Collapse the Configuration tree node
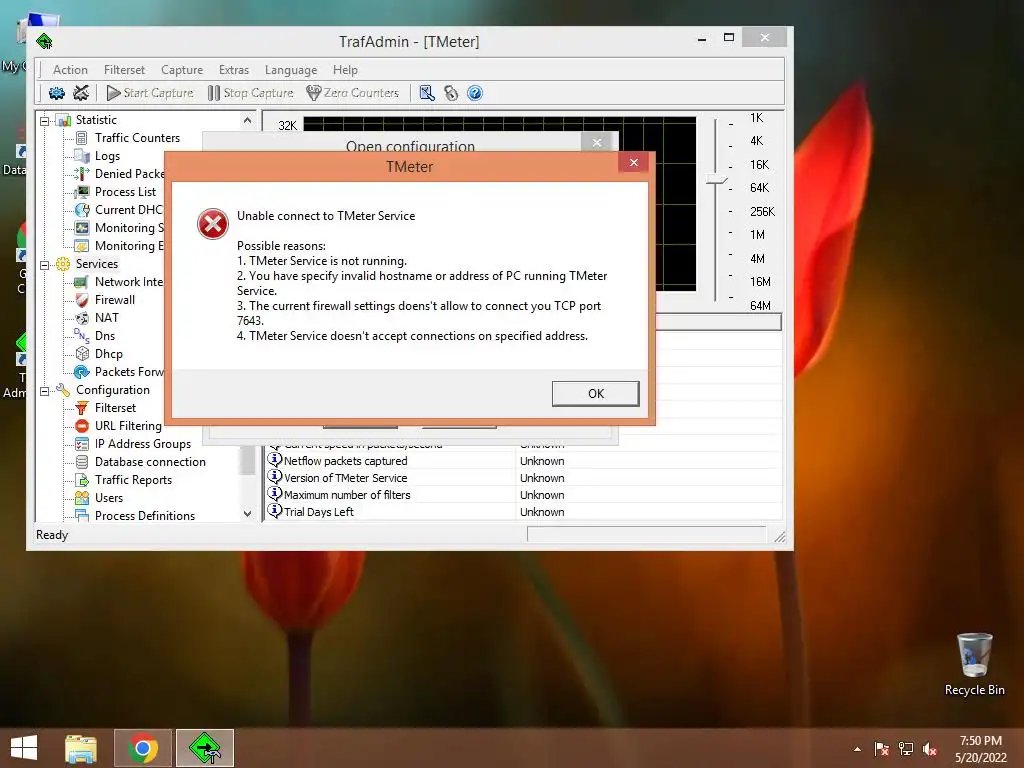 point(44,391)
